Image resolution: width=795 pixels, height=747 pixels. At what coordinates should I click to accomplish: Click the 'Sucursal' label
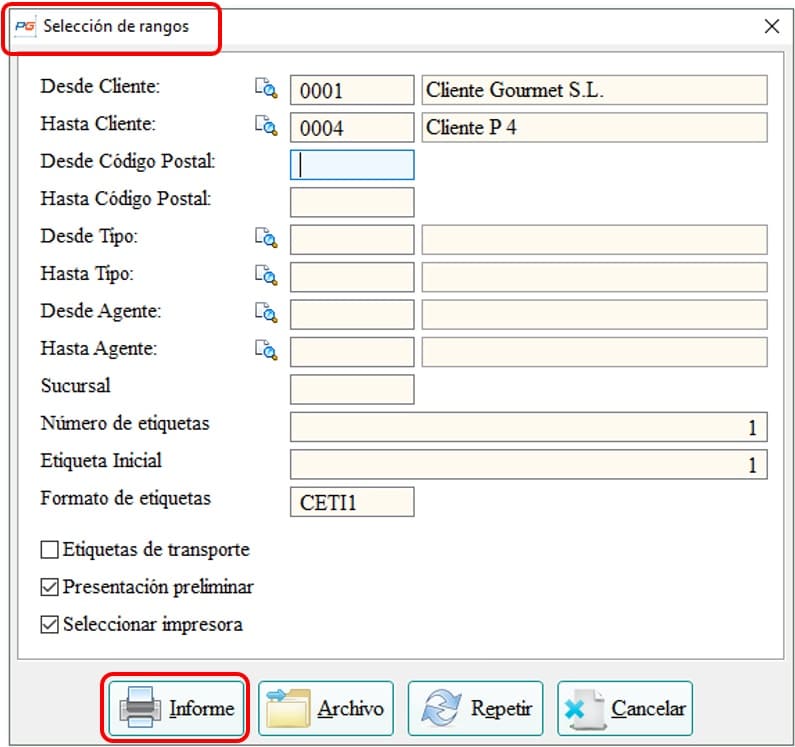pyautogui.click(x=76, y=386)
